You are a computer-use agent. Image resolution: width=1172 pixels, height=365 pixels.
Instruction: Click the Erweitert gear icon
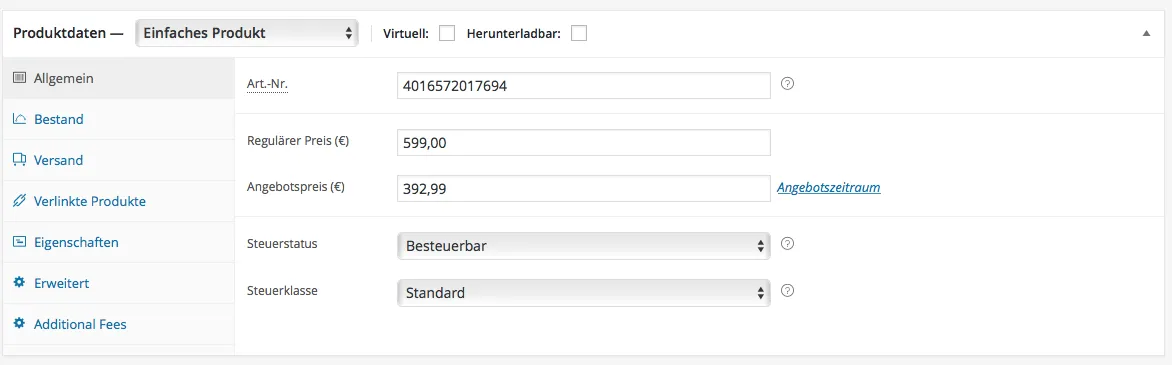tap(20, 283)
